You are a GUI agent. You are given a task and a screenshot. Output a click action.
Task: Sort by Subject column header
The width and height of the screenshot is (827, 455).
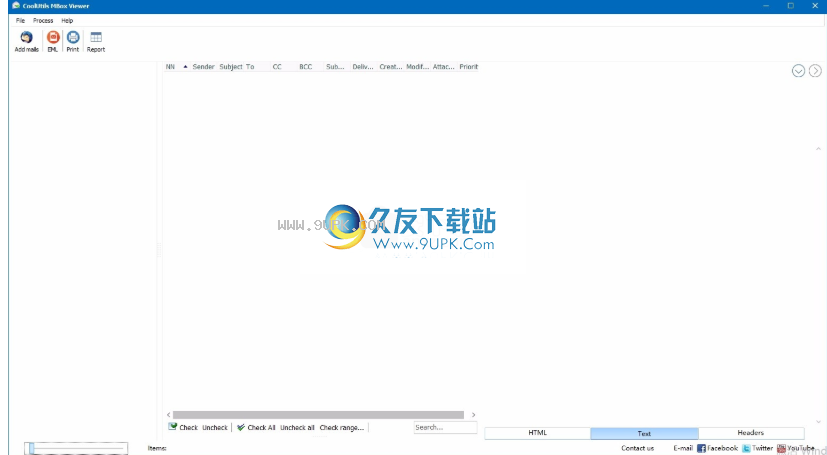[231, 67]
